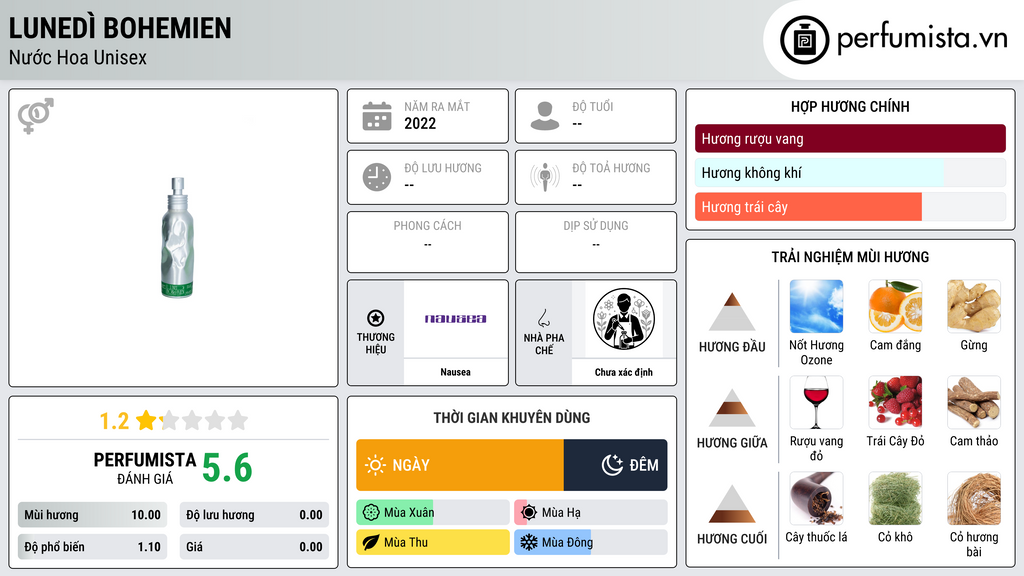Viewport: 1024px width, 576px height.
Task: Click the Hương rượu vang accord bar
Action: 850,138
